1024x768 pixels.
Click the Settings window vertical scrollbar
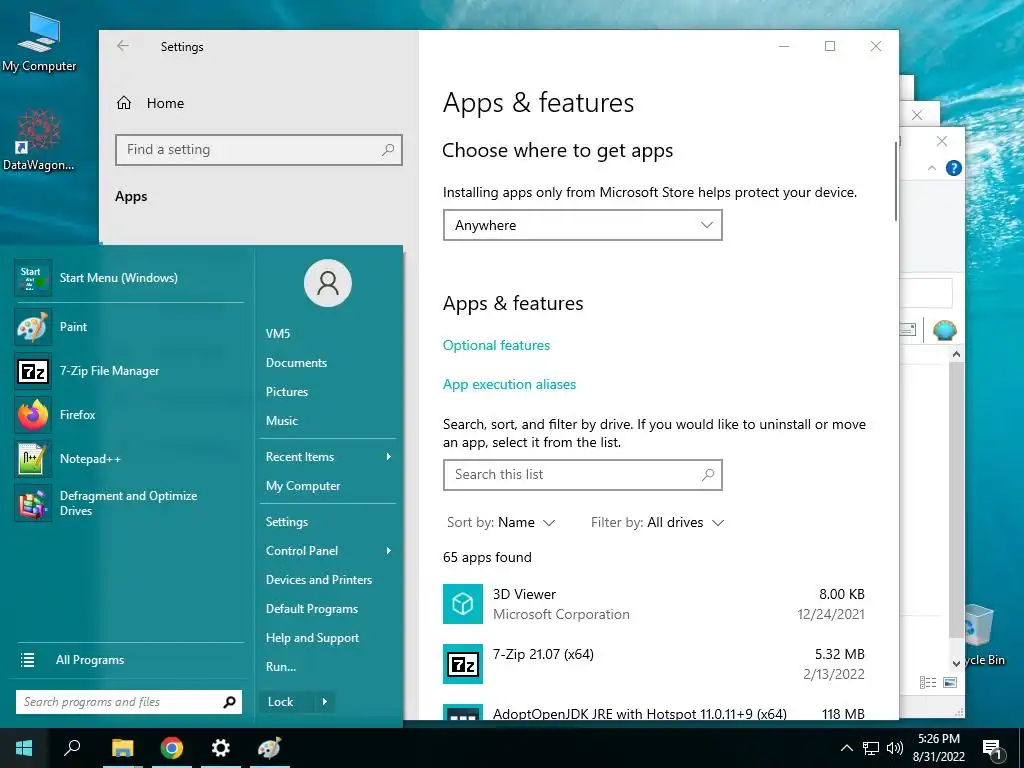click(895, 181)
